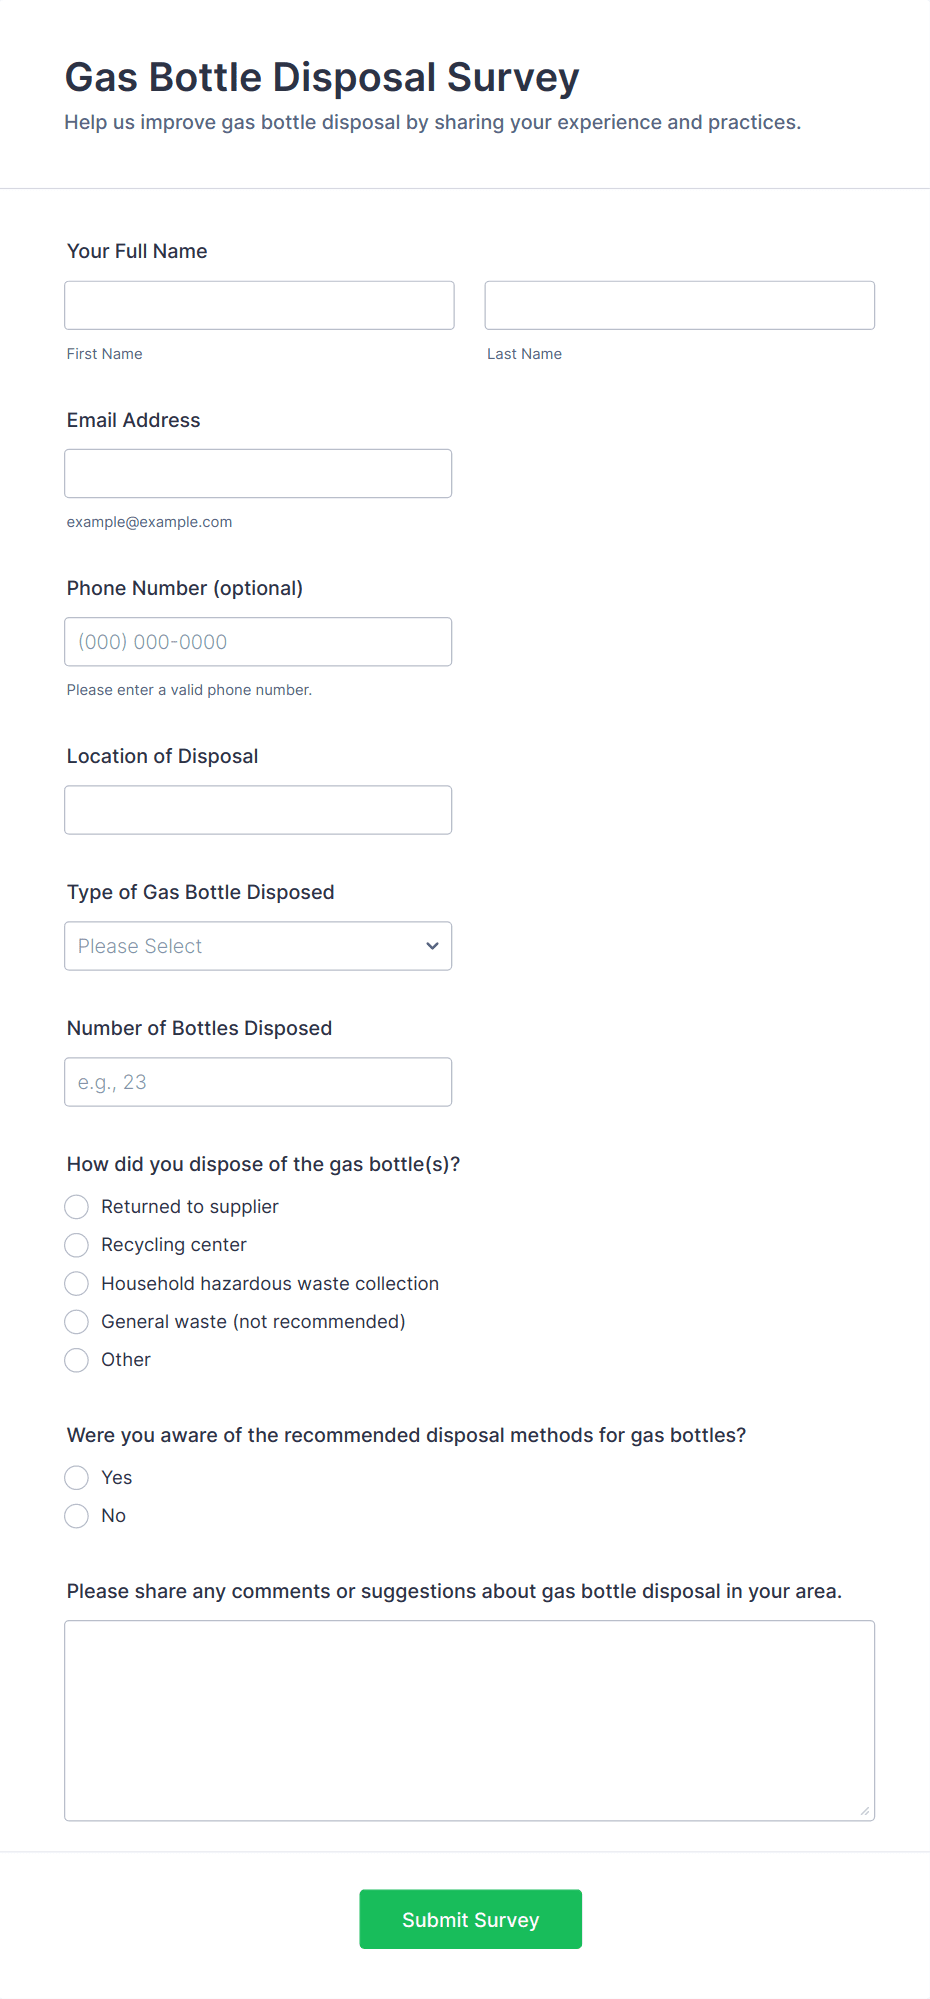The width and height of the screenshot is (930, 1999).
Task: Click the Last Name input field
Action: (679, 305)
